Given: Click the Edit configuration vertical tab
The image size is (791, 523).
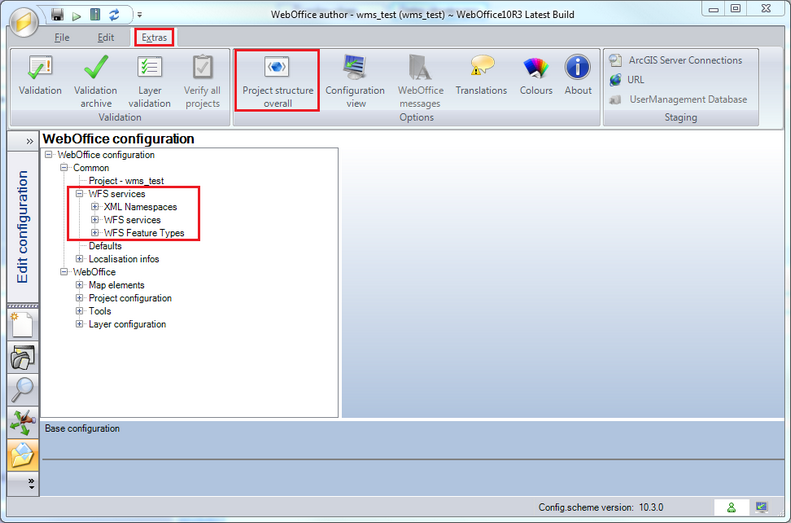Looking at the screenshot, I should 22,226.
